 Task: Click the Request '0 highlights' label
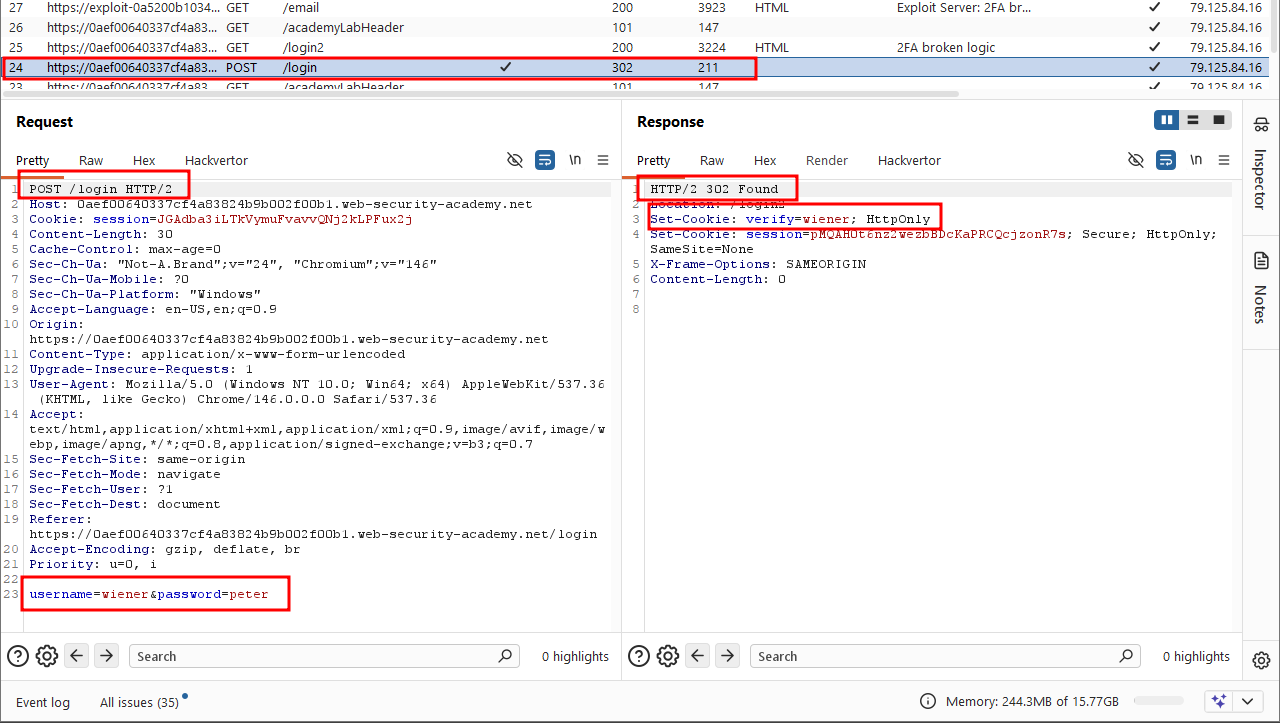[x=575, y=656]
